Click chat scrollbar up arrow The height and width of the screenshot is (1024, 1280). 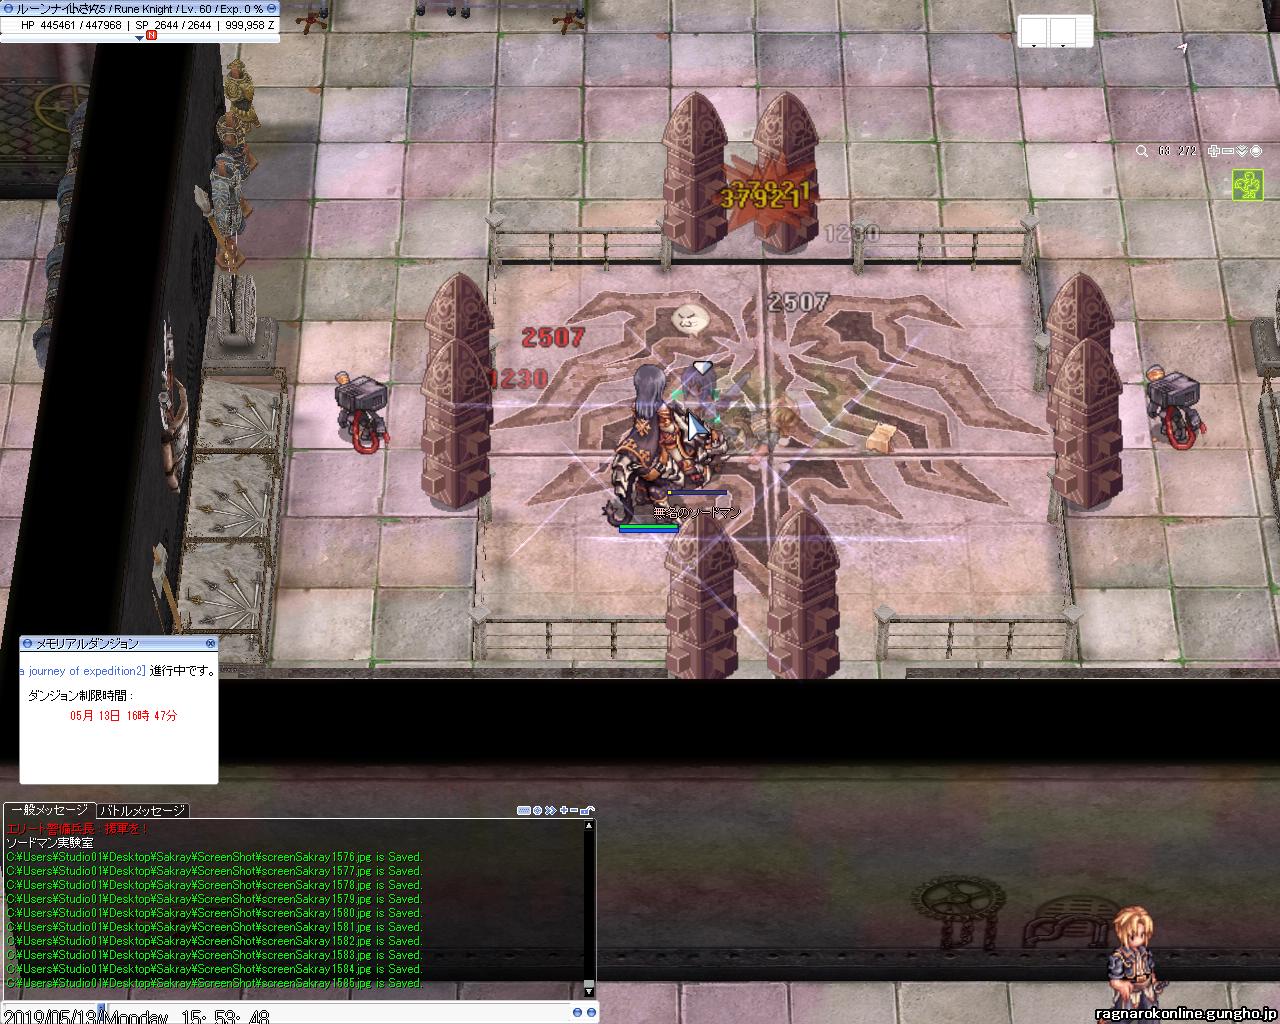point(589,826)
